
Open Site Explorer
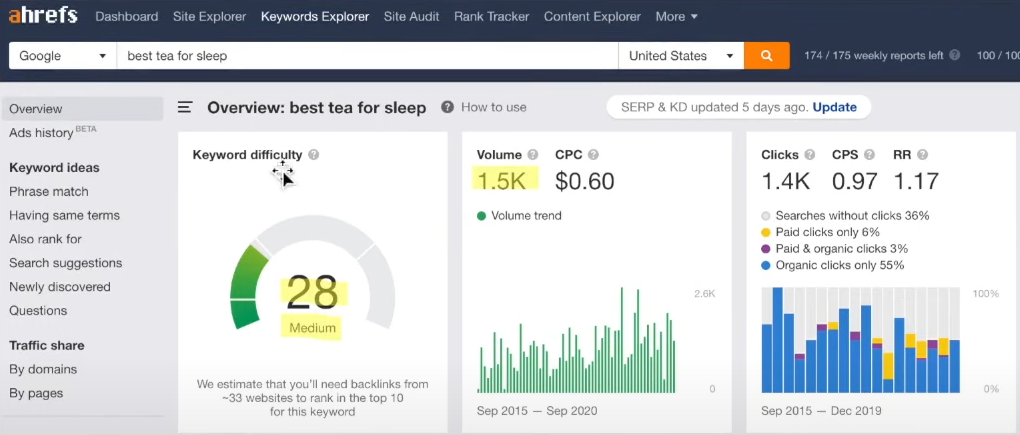click(209, 17)
